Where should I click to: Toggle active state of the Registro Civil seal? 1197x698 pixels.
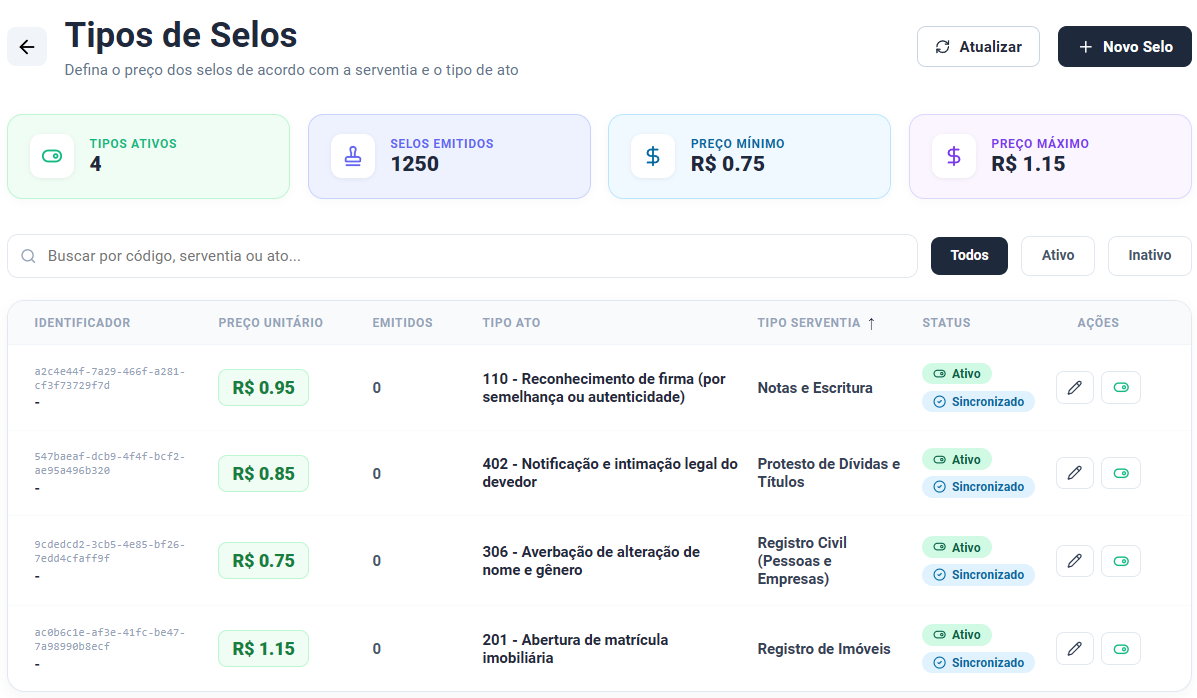[1121, 561]
